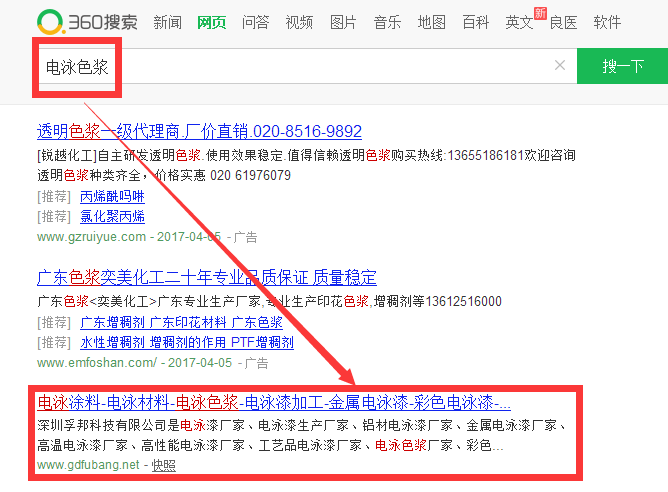The width and height of the screenshot is (668, 492).
Task: Switch to the 地图 tab
Action: click(431, 23)
